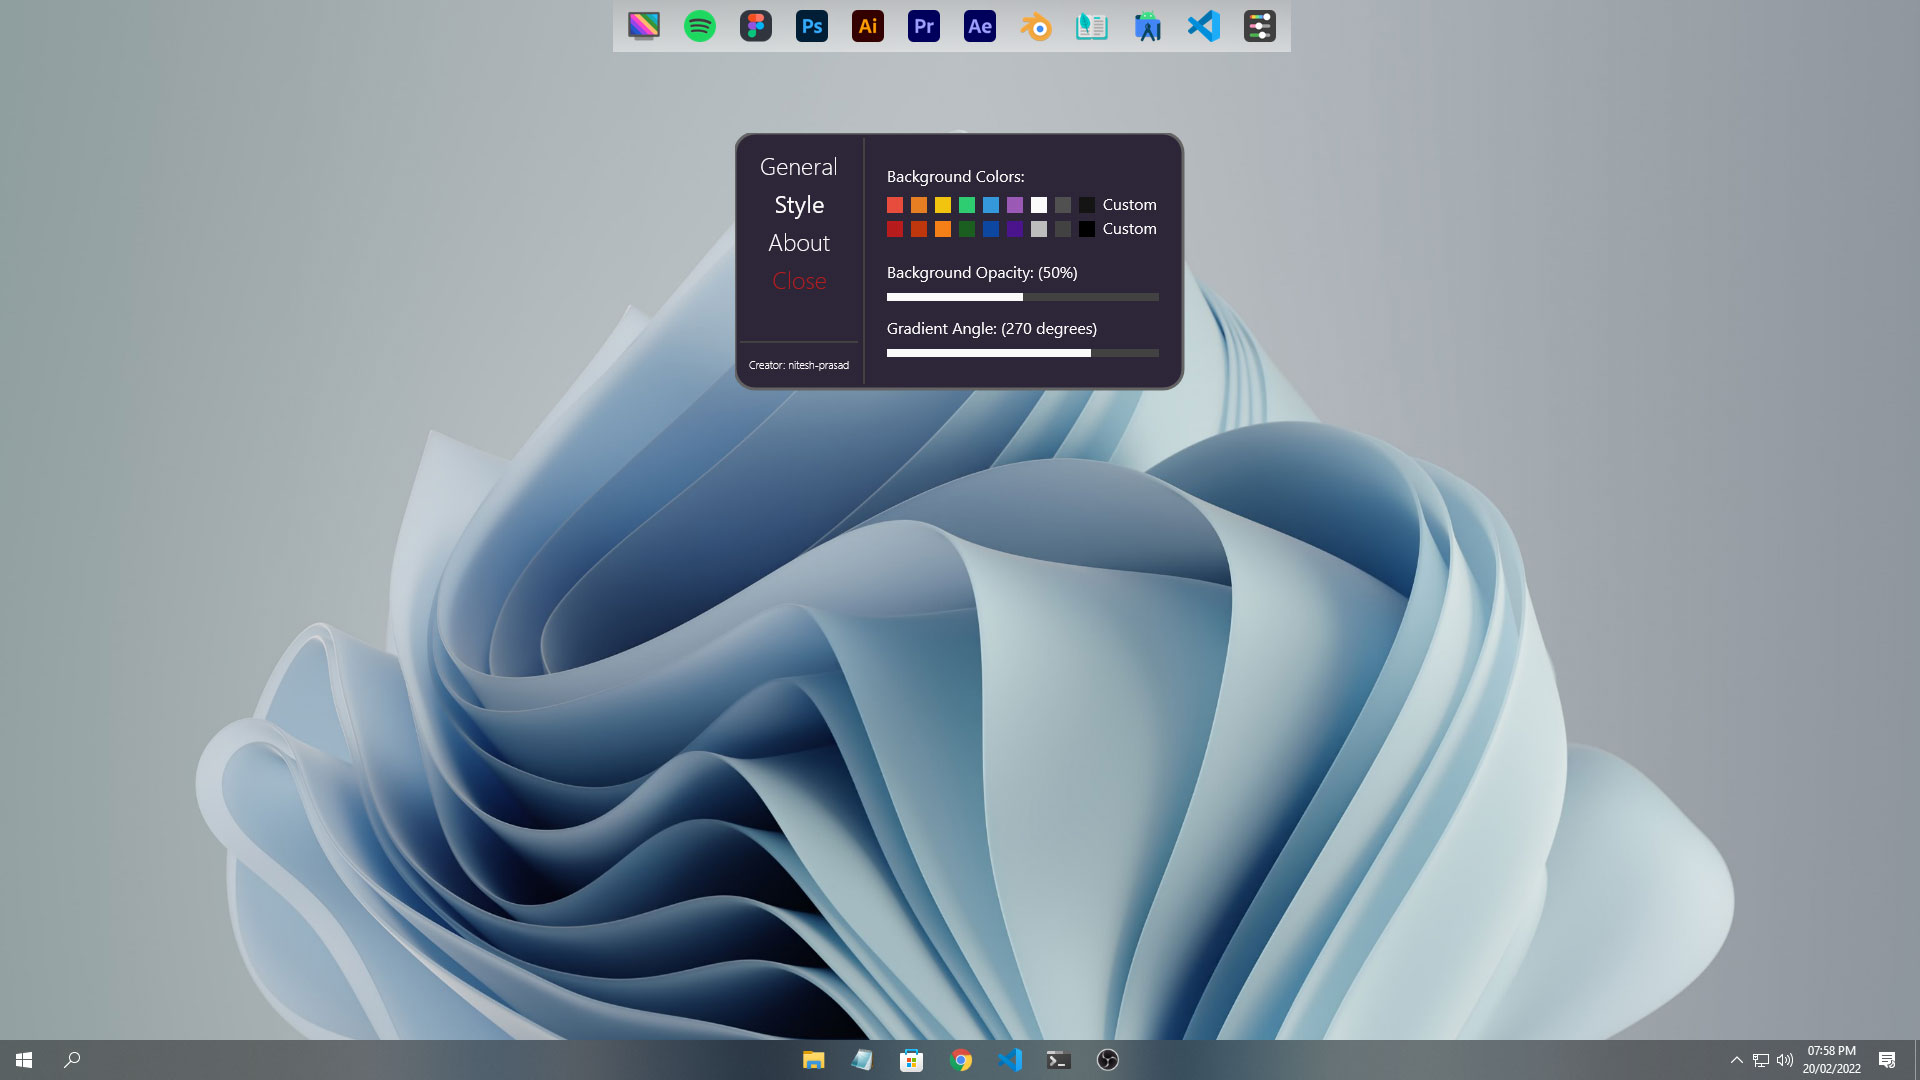1920x1080 pixels.
Task: Open Premiere Pro icon
Action: (x=924, y=26)
